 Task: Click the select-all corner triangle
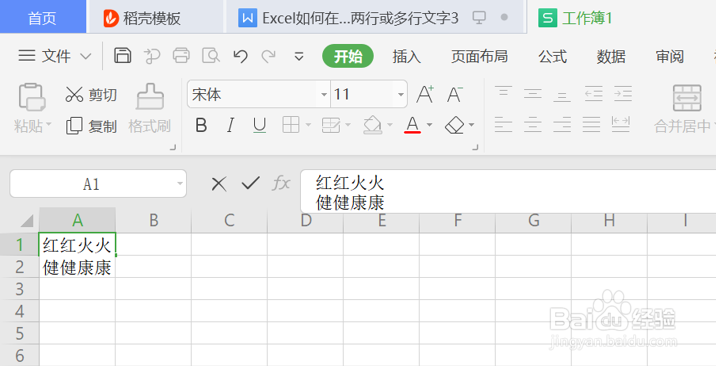click(x=27, y=221)
